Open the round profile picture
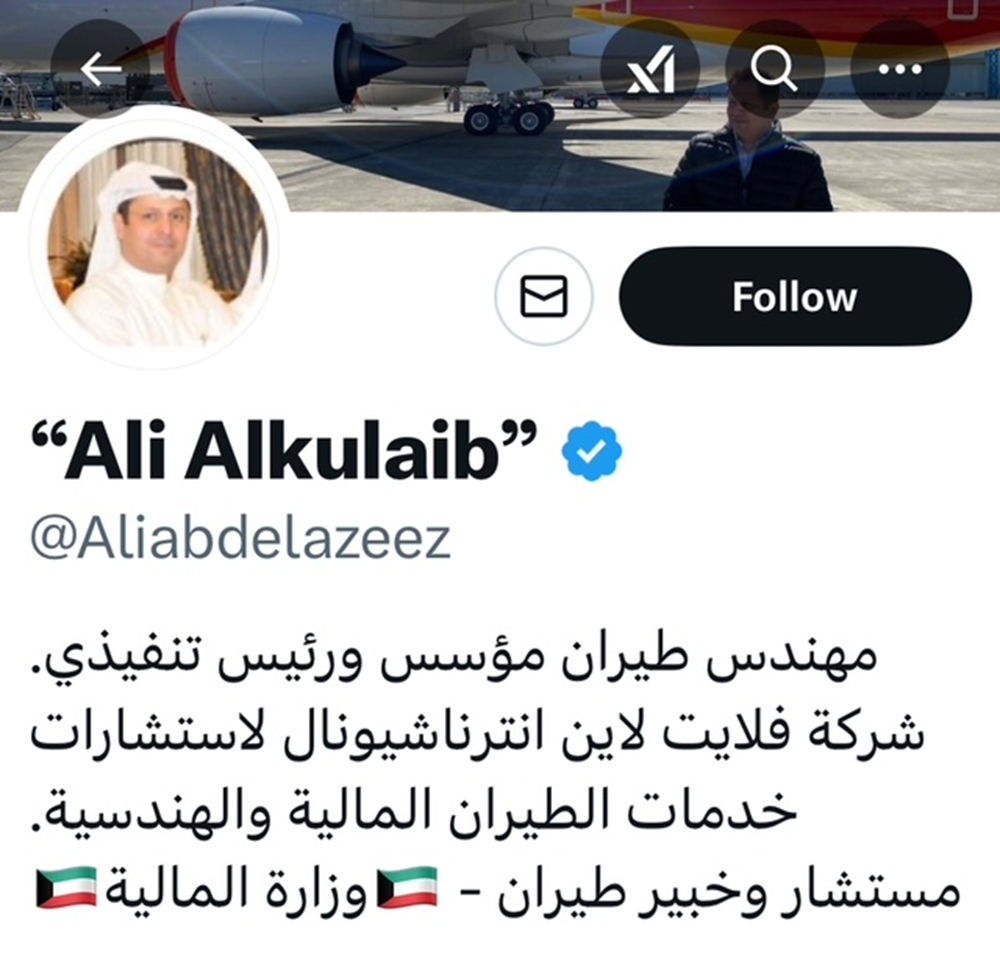The image size is (1000, 959). (157, 242)
